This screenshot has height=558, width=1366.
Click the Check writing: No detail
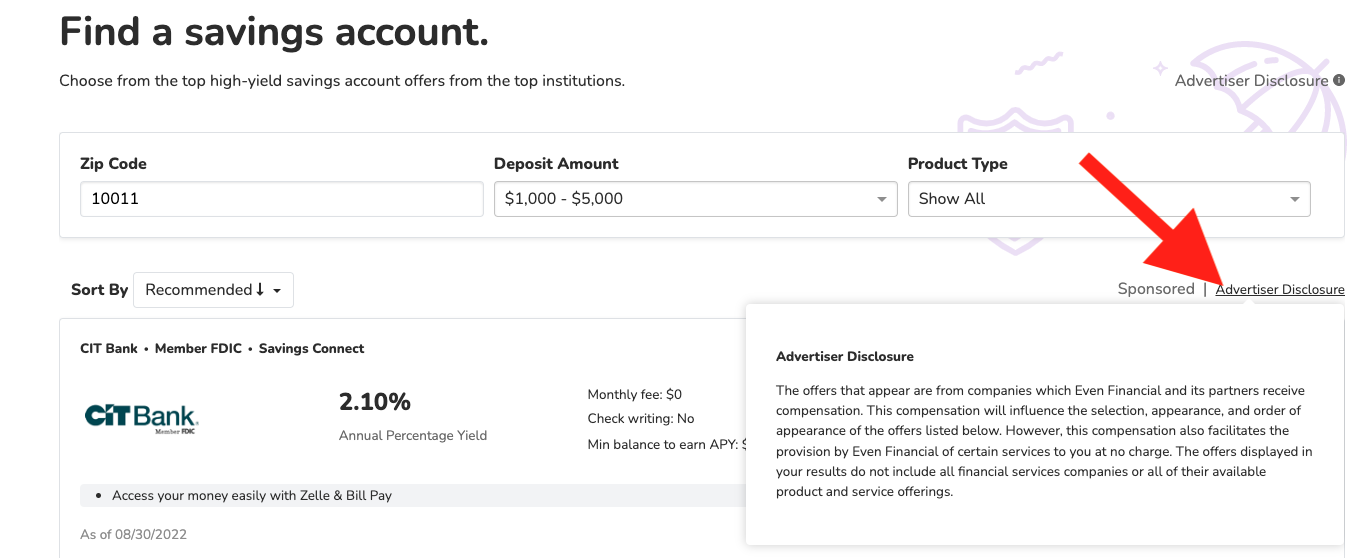pos(640,419)
